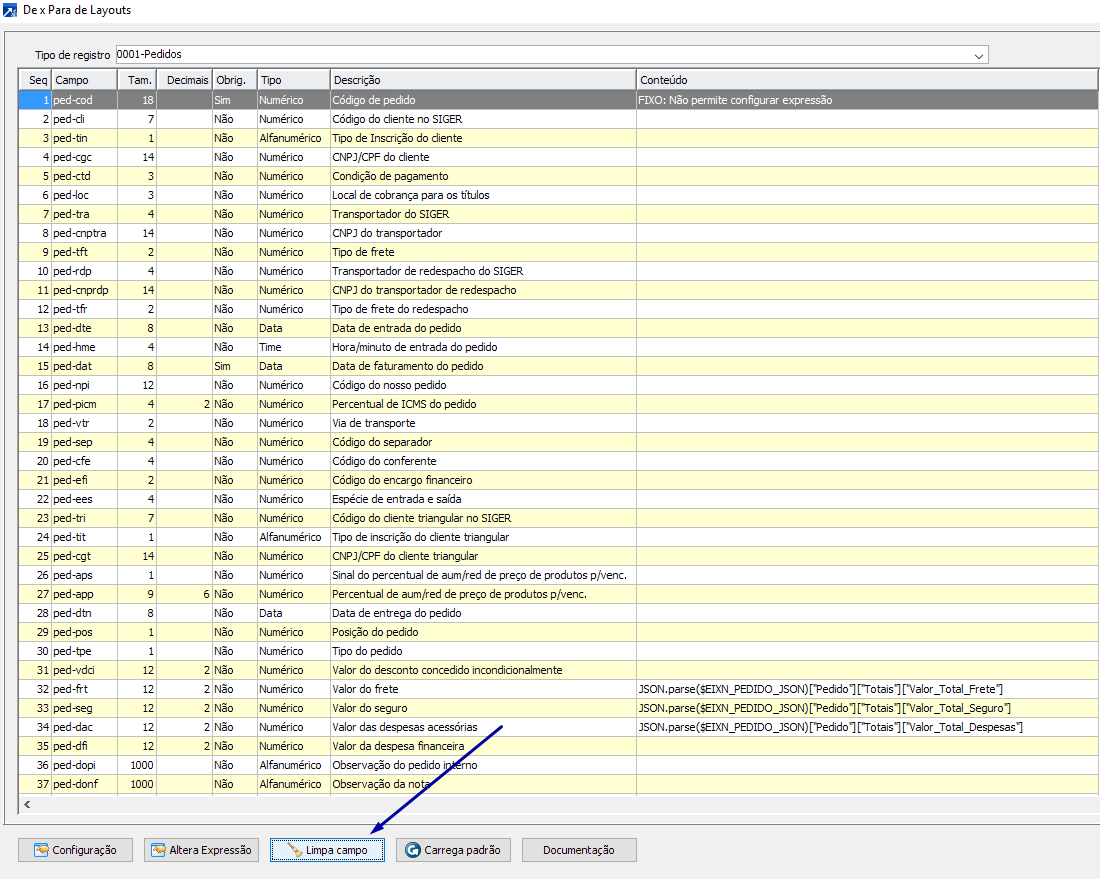The width and height of the screenshot is (1100, 879).
Task: Sort by the Campo column header
Action: coord(84,80)
